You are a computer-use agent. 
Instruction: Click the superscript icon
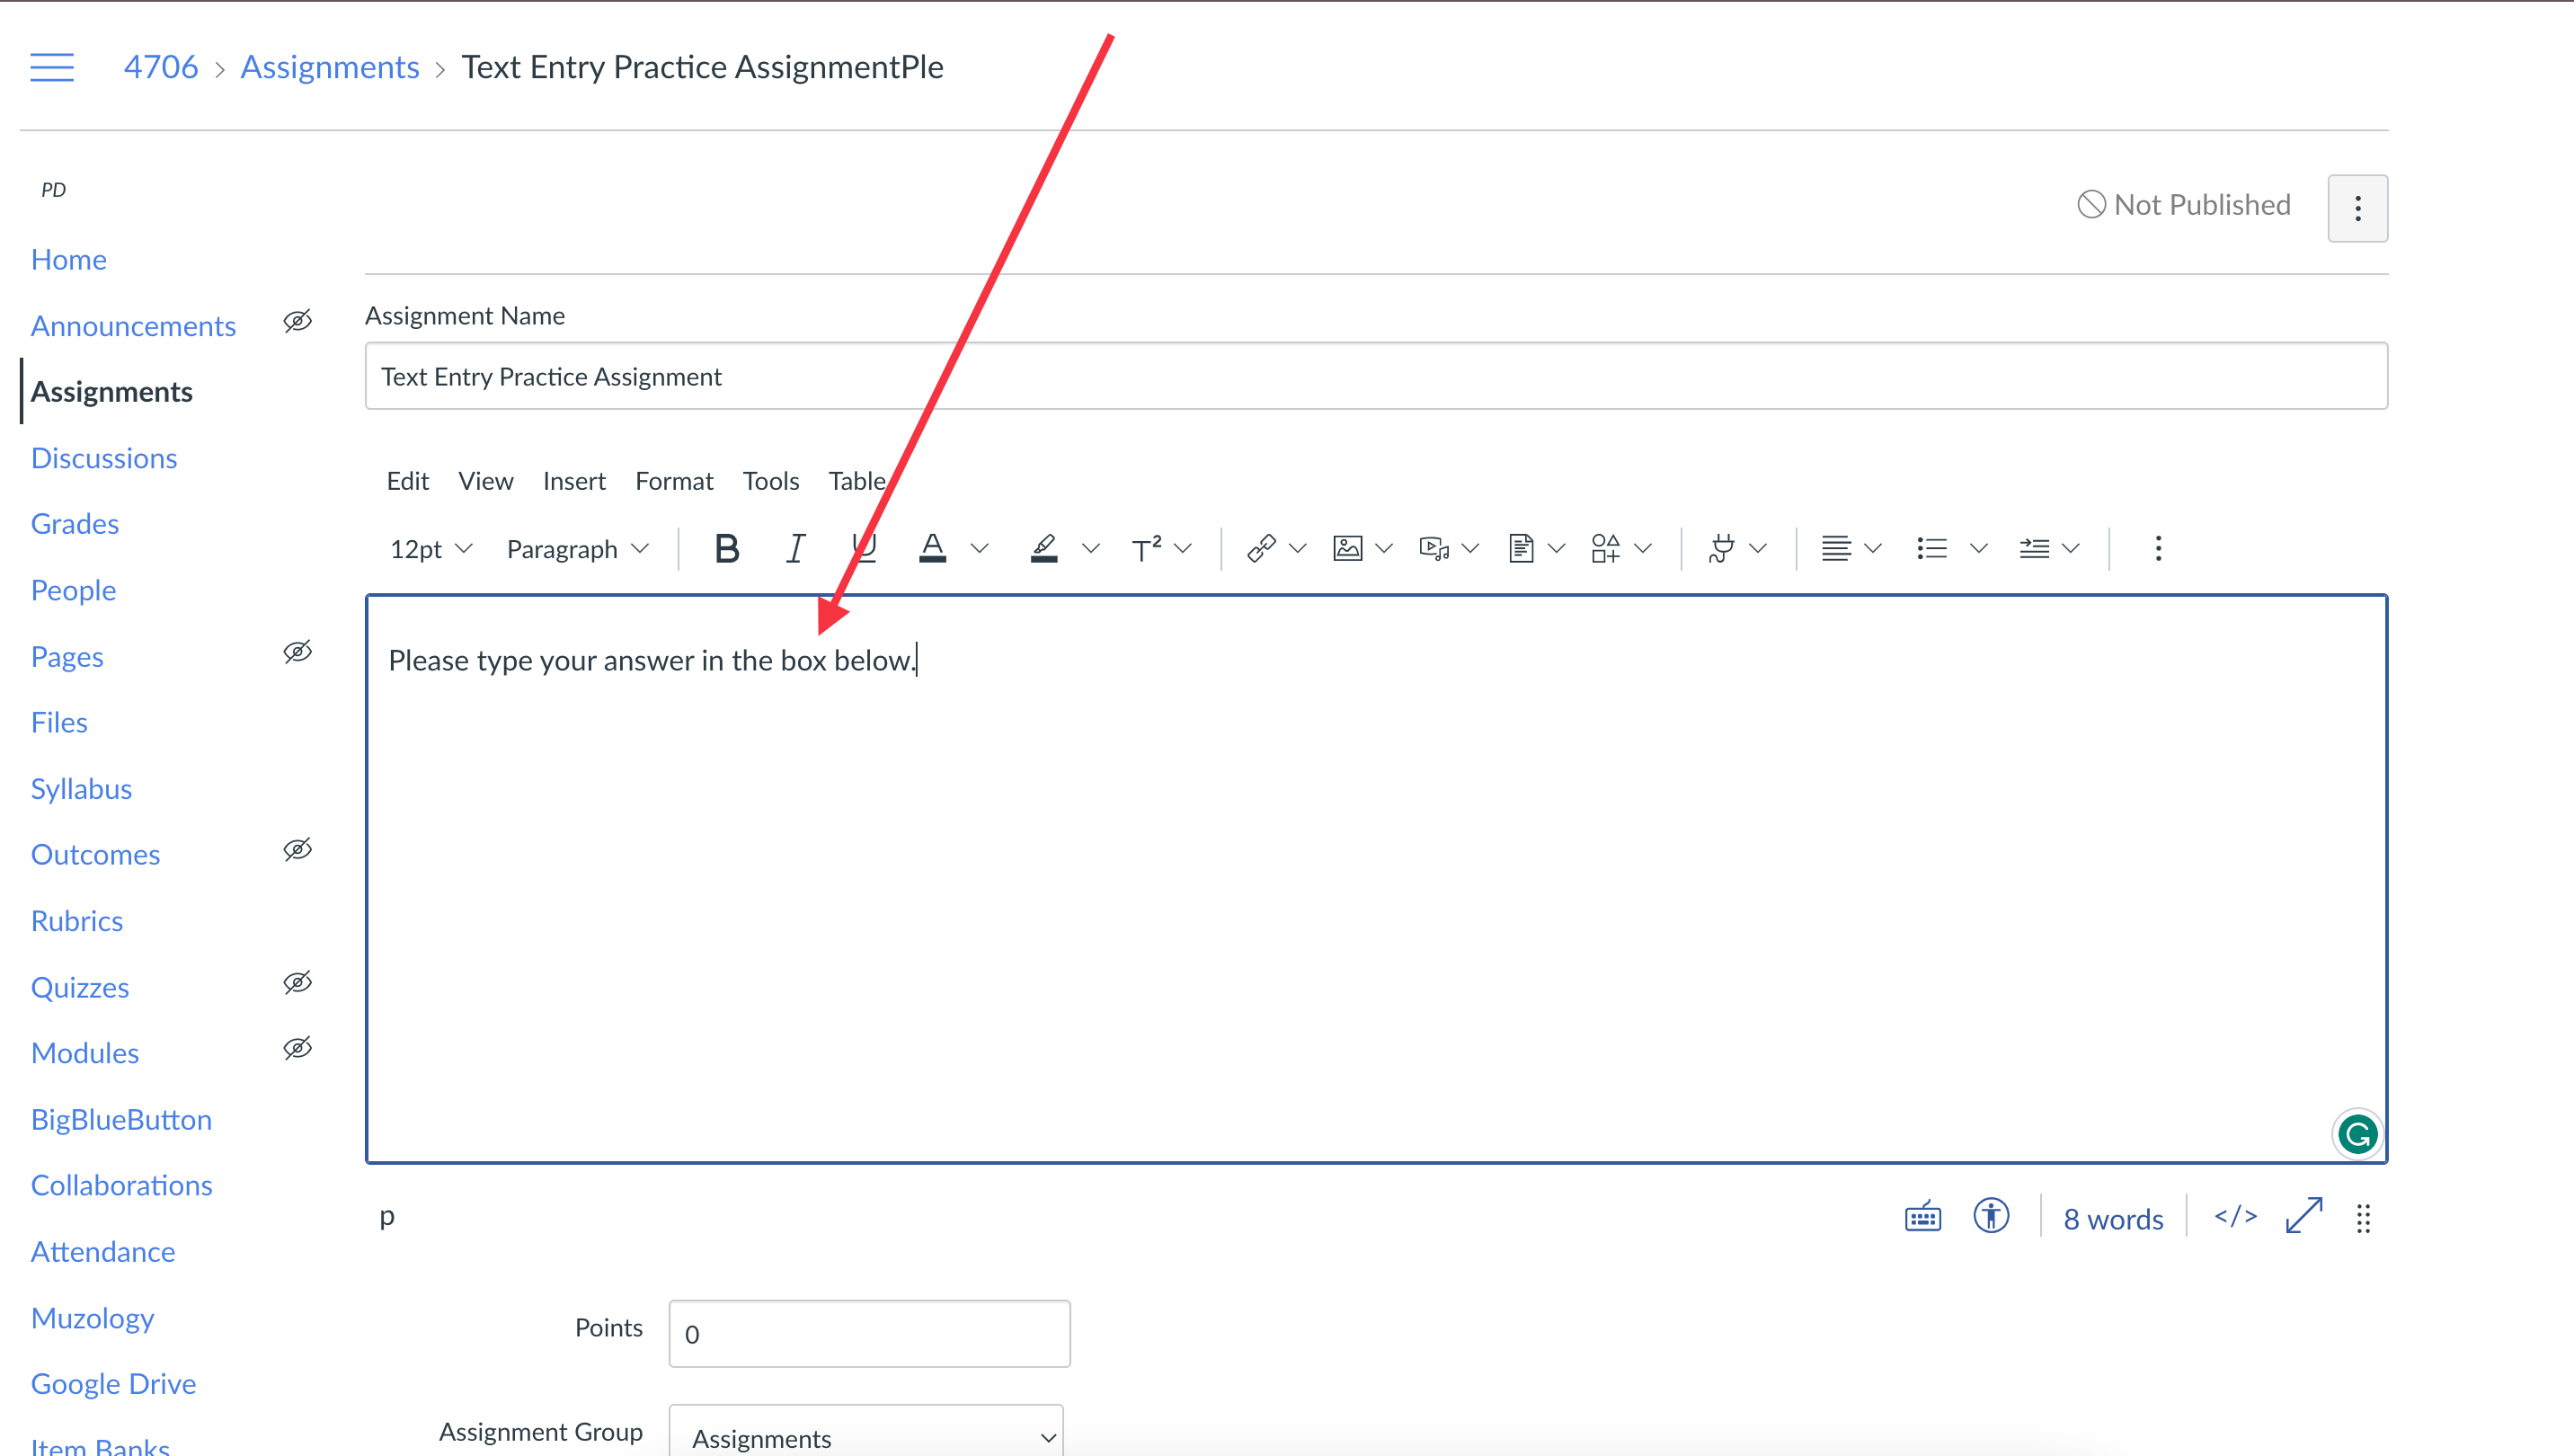click(x=1146, y=548)
